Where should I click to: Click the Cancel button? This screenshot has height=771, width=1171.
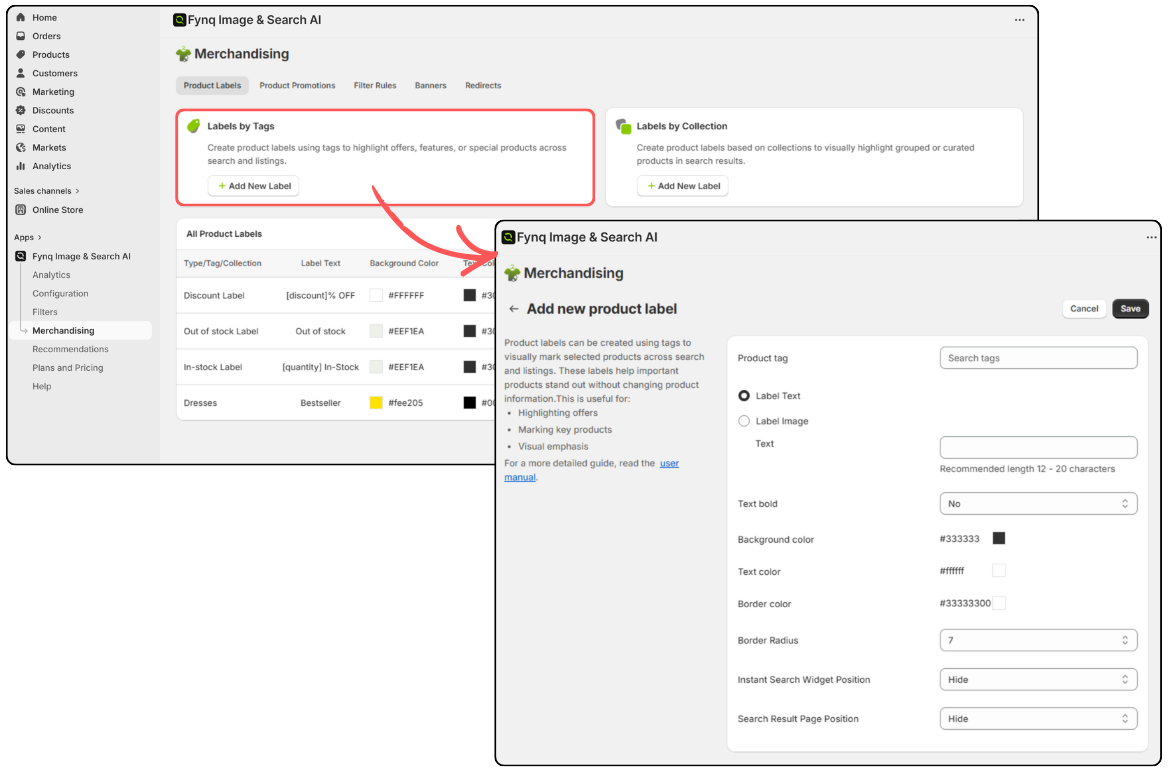tap(1084, 309)
